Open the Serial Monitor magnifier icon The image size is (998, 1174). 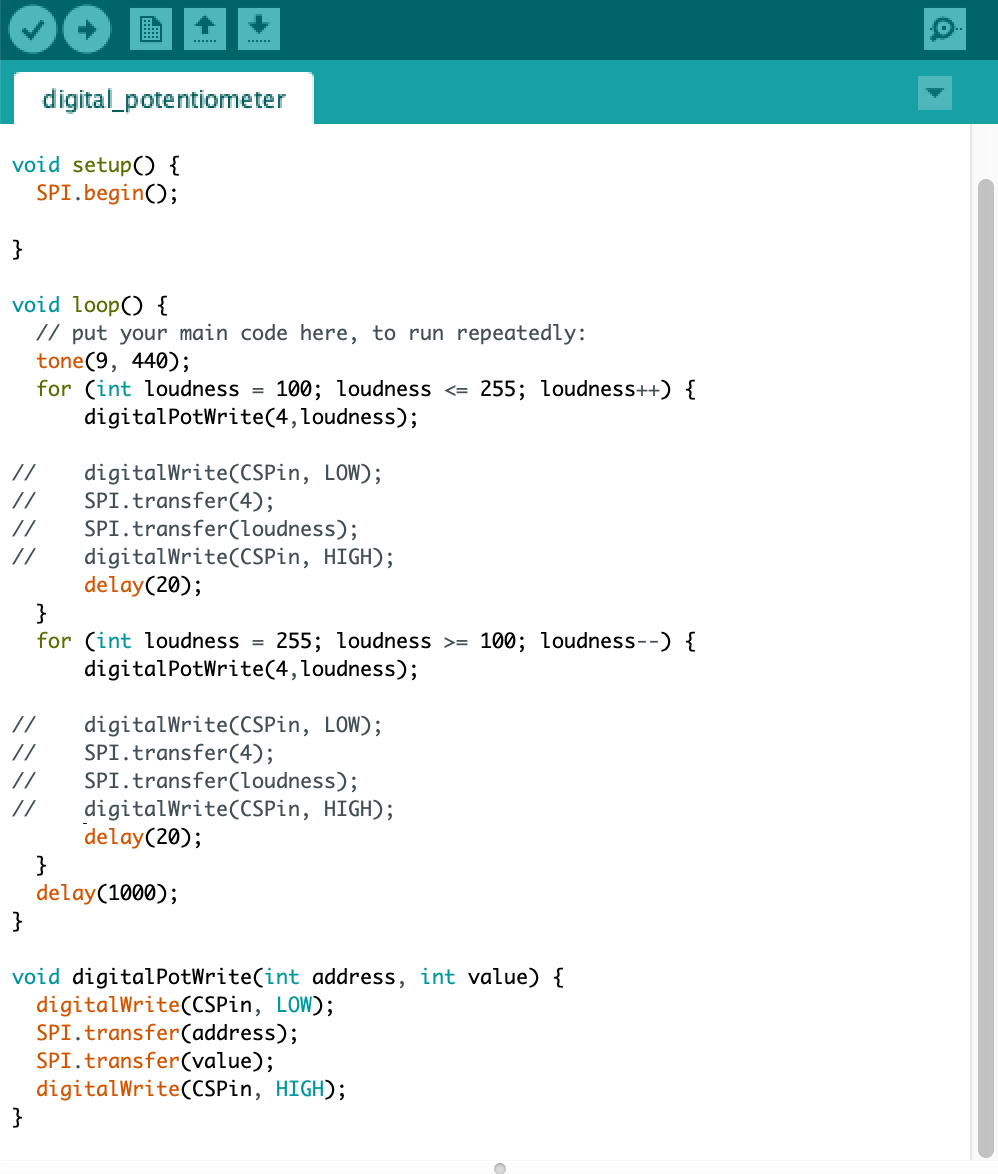944,29
